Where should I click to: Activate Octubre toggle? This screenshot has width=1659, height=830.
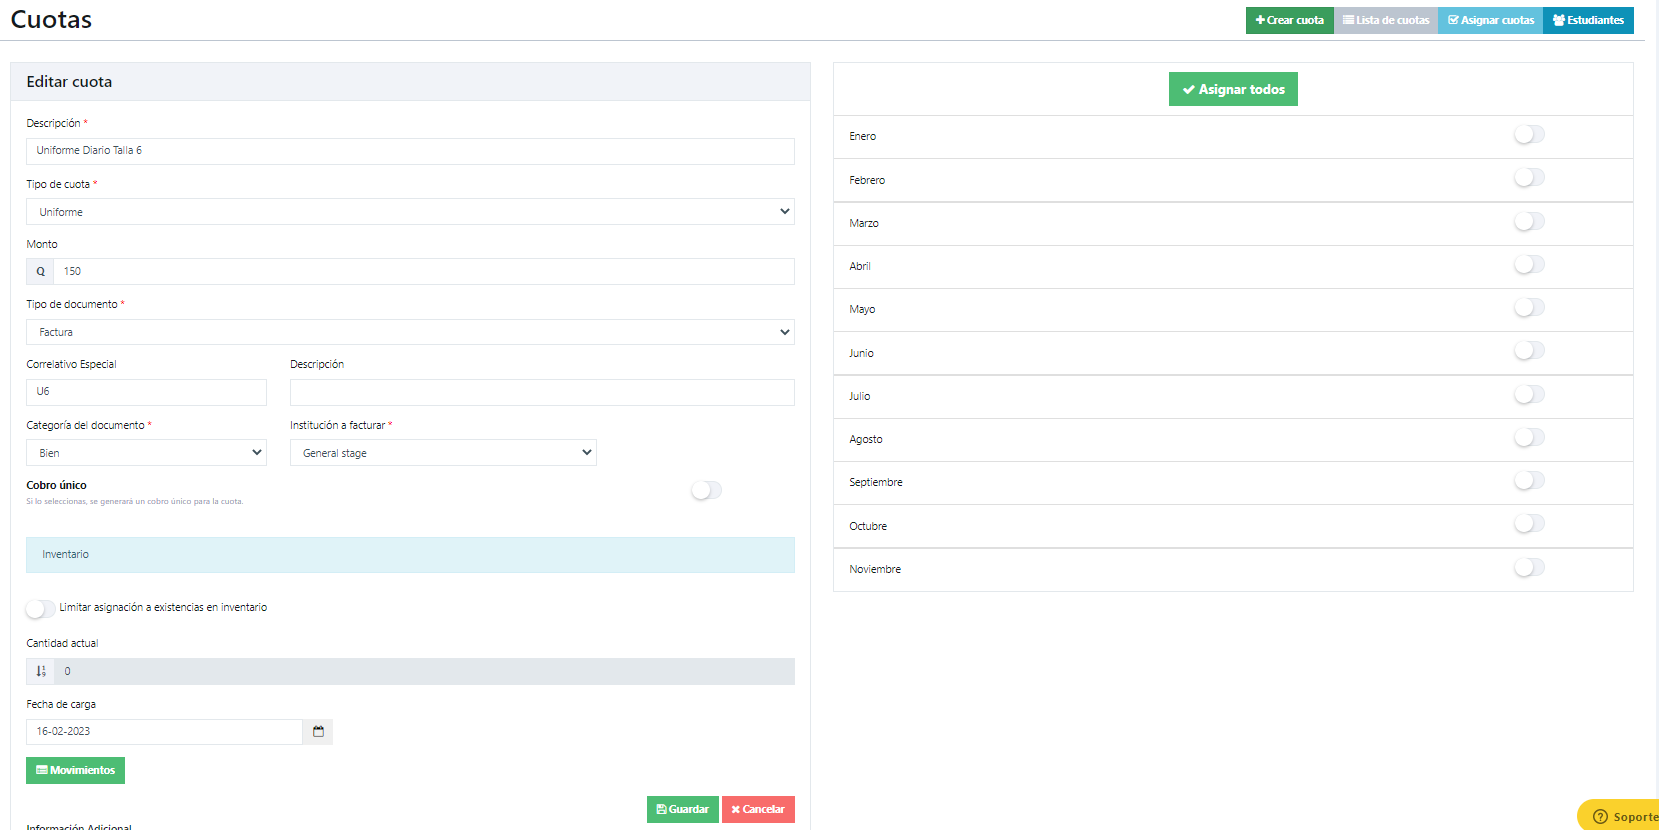1529,524
